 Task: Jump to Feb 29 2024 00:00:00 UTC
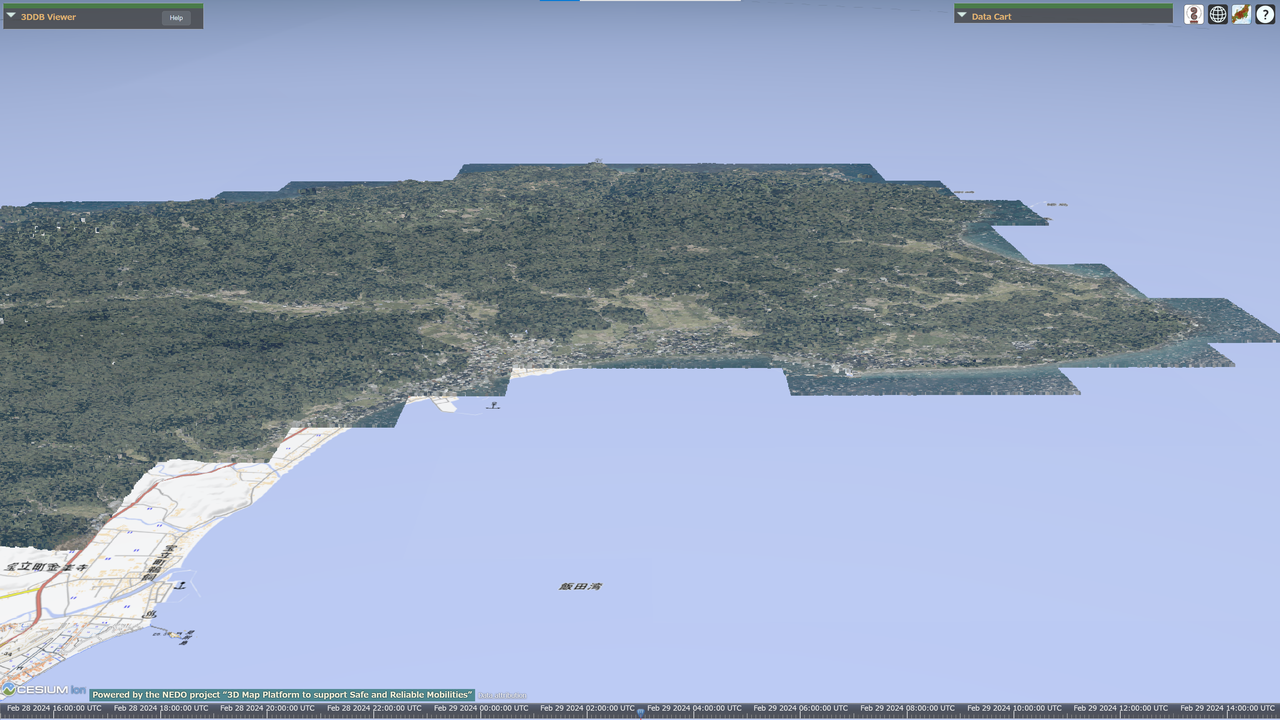click(x=480, y=708)
